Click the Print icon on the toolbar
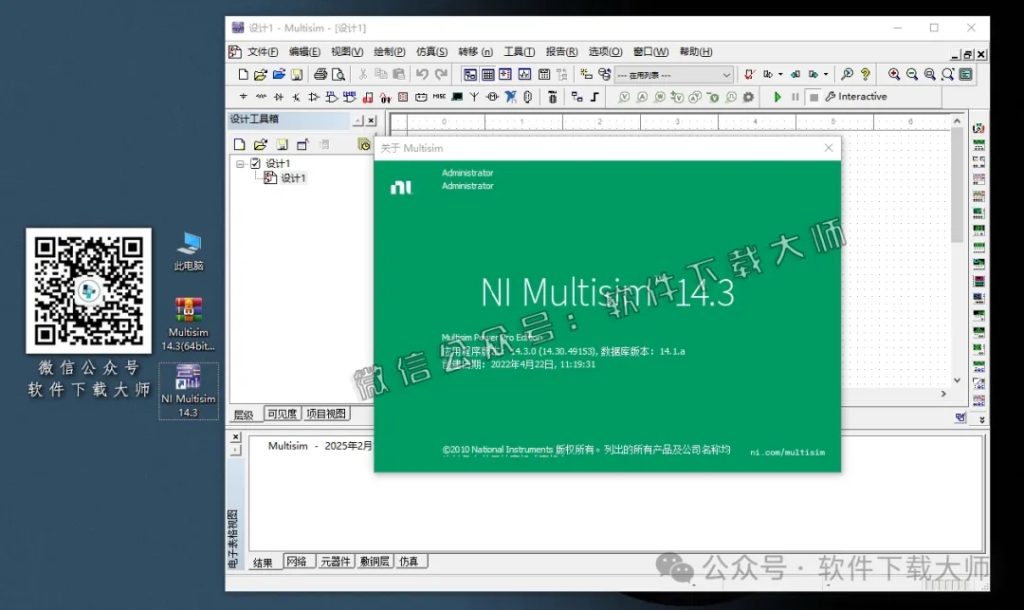This screenshot has width=1024, height=610. (x=320, y=74)
